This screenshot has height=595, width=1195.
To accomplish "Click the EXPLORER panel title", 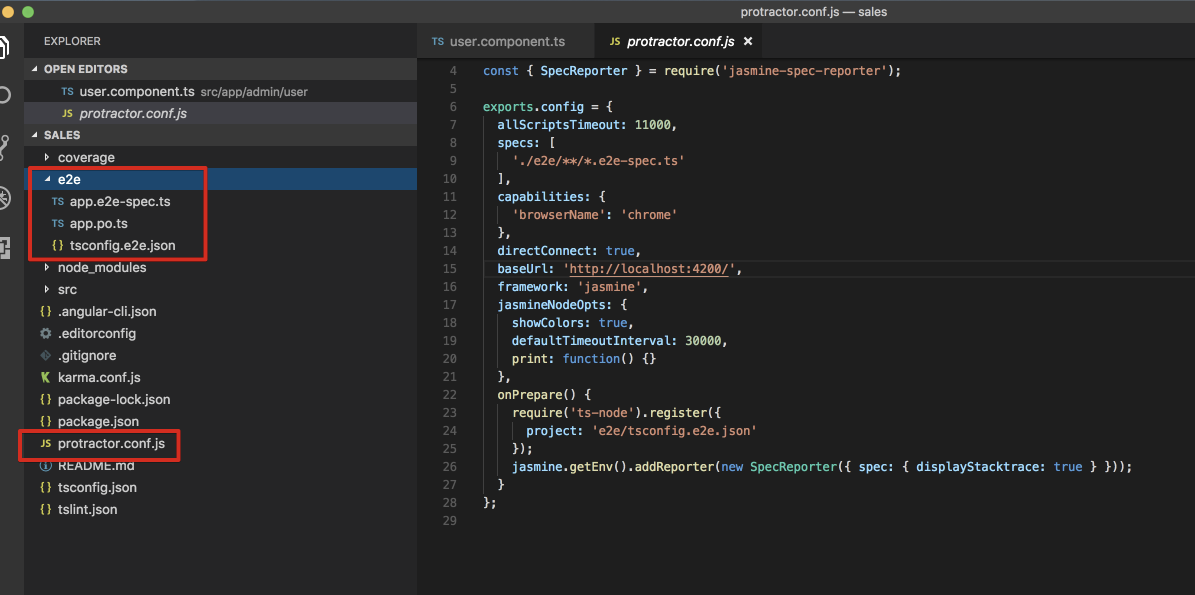I will click(x=72, y=41).
